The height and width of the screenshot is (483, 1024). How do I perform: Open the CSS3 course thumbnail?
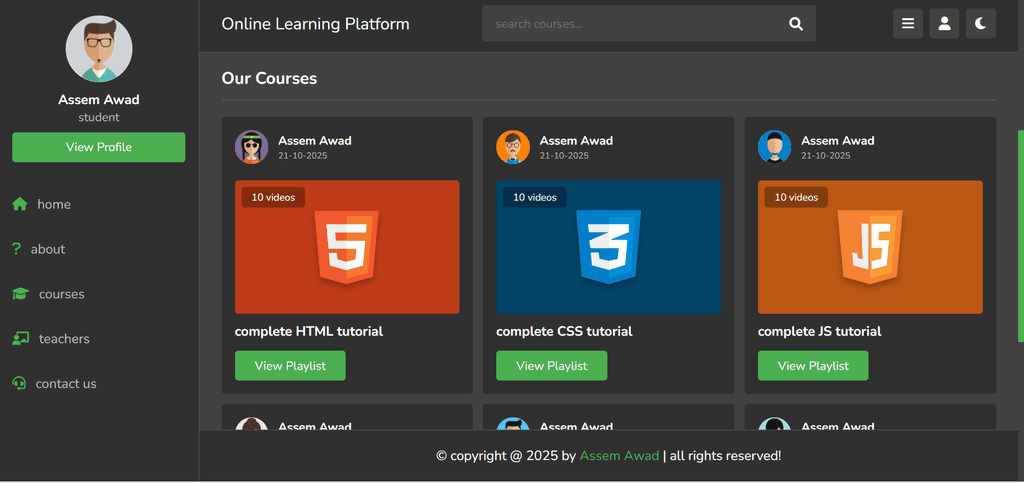608,247
